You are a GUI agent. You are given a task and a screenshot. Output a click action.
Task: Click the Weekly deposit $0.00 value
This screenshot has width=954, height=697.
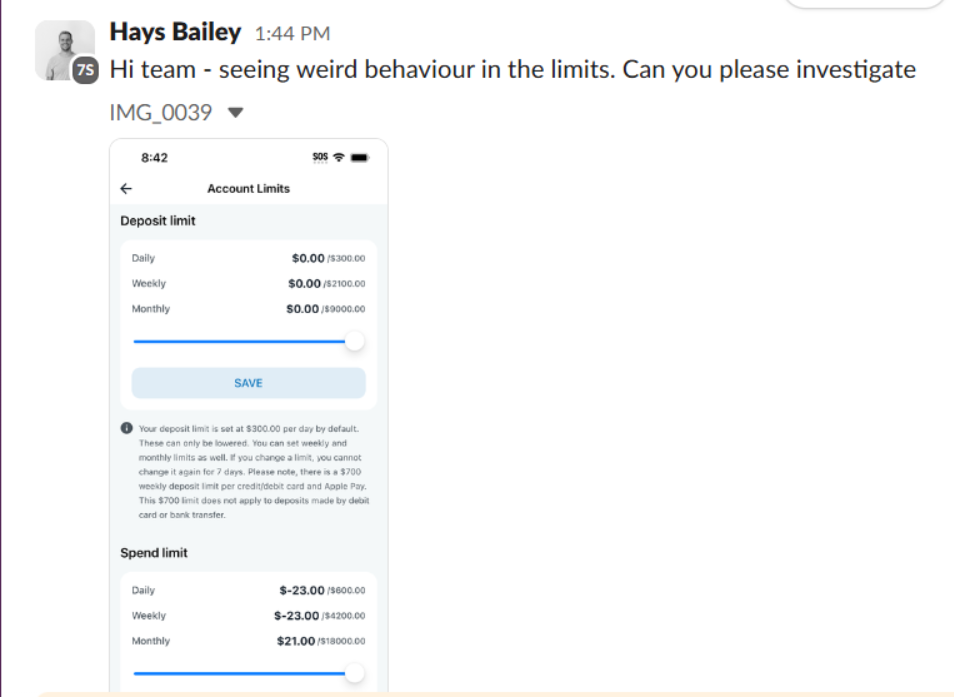[304, 283]
